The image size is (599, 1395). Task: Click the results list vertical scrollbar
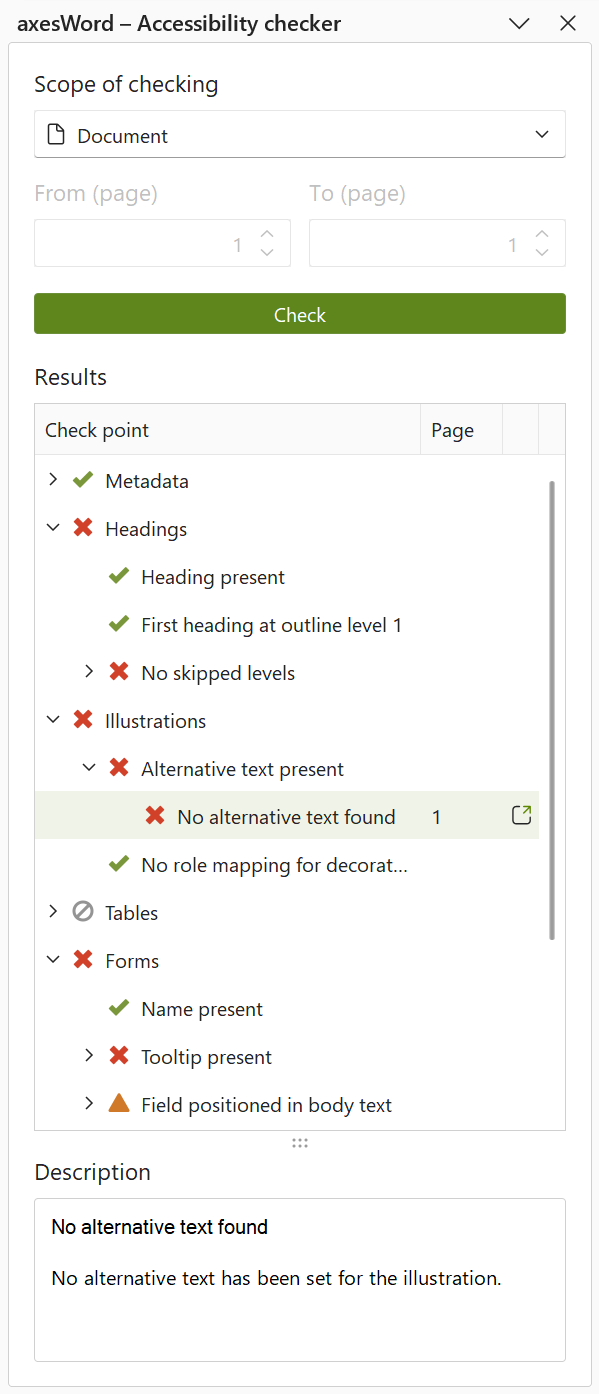[552, 710]
